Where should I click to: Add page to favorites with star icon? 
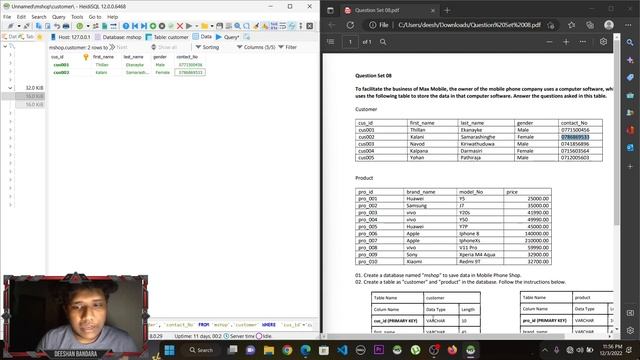point(571,25)
